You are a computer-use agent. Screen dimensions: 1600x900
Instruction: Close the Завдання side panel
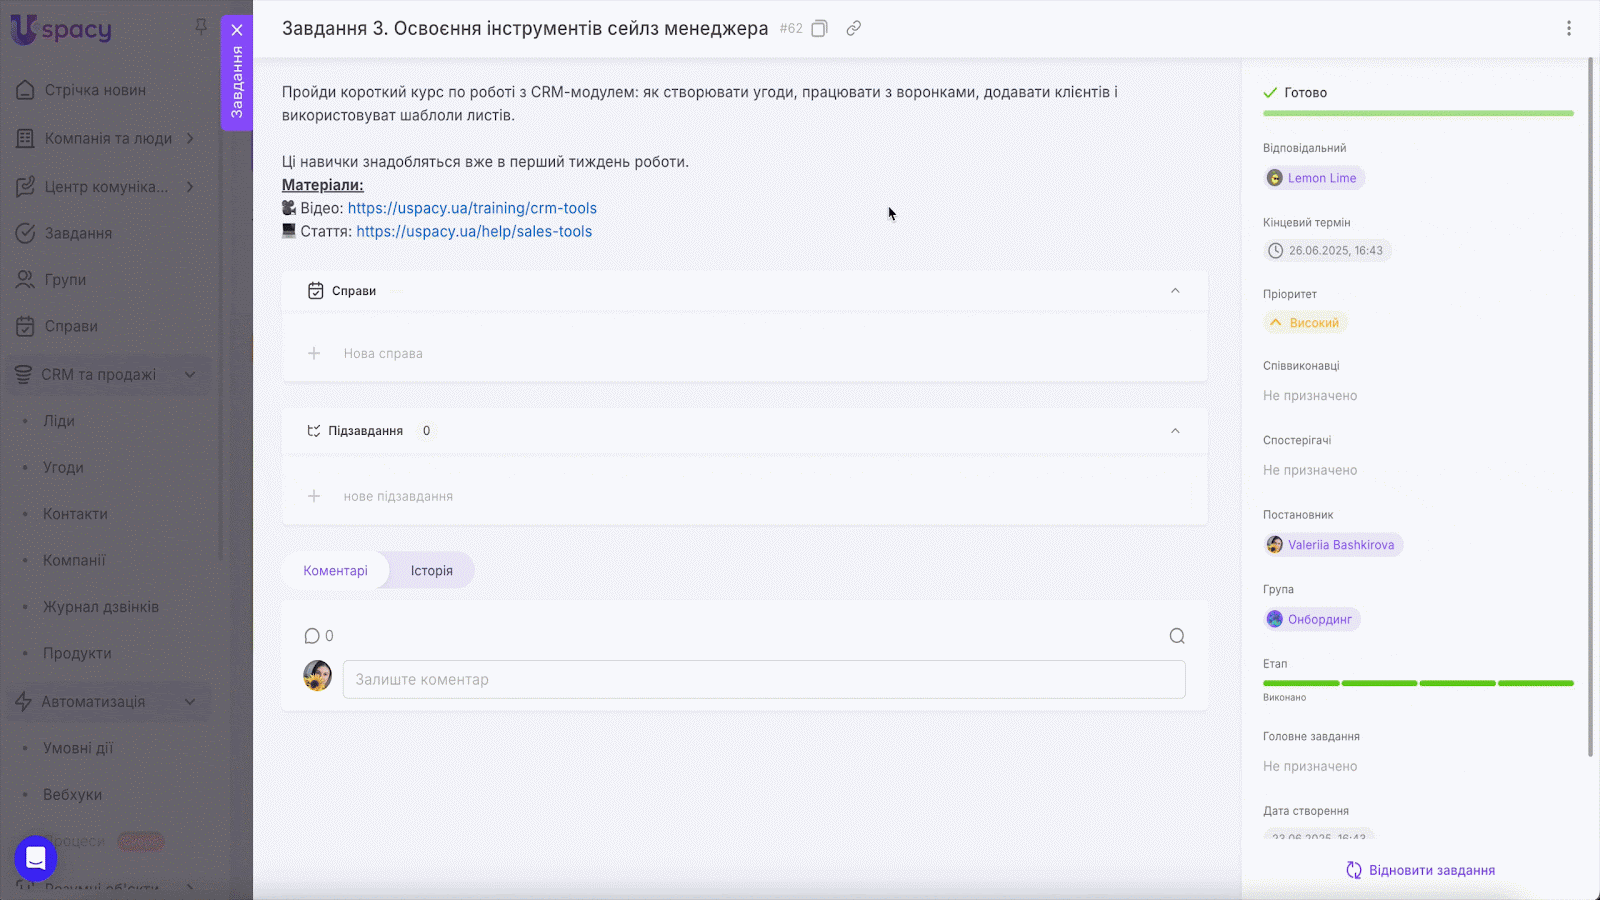click(x=237, y=30)
